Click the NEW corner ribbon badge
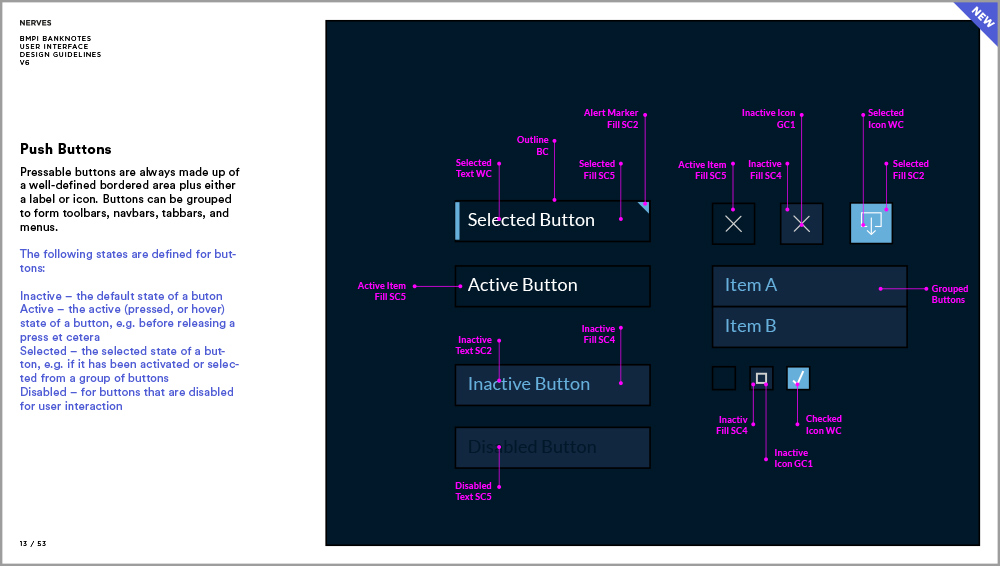The width and height of the screenshot is (1000, 567). (976, 20)
